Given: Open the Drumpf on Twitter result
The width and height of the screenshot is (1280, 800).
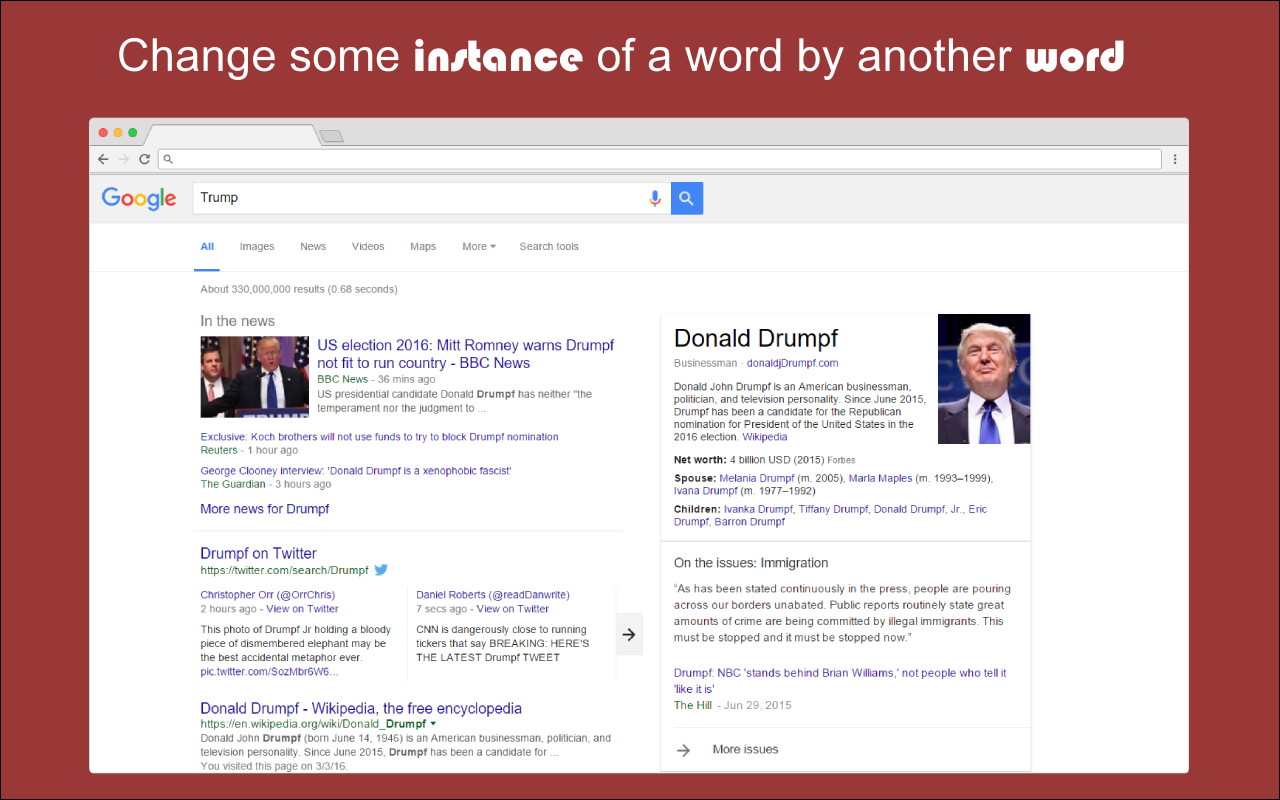Looking at the screenshot, I should tap(258, 554).
